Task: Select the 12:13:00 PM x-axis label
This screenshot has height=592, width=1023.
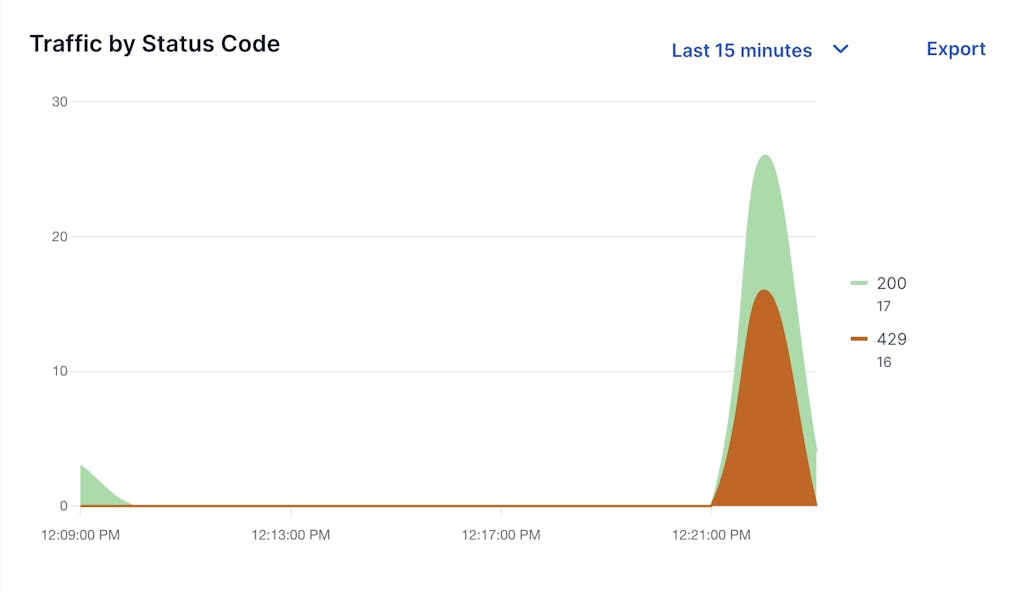Action: pyautogui.click(x=290, y=536)
